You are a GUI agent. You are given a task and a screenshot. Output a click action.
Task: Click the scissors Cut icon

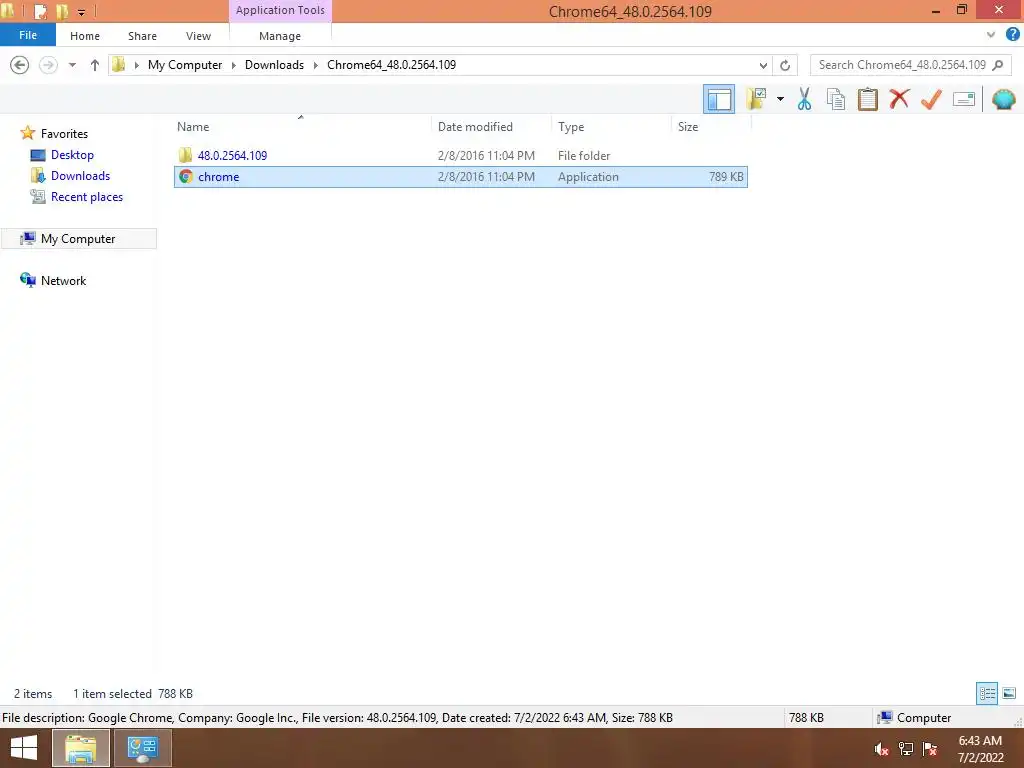click(x=804, y=99)
